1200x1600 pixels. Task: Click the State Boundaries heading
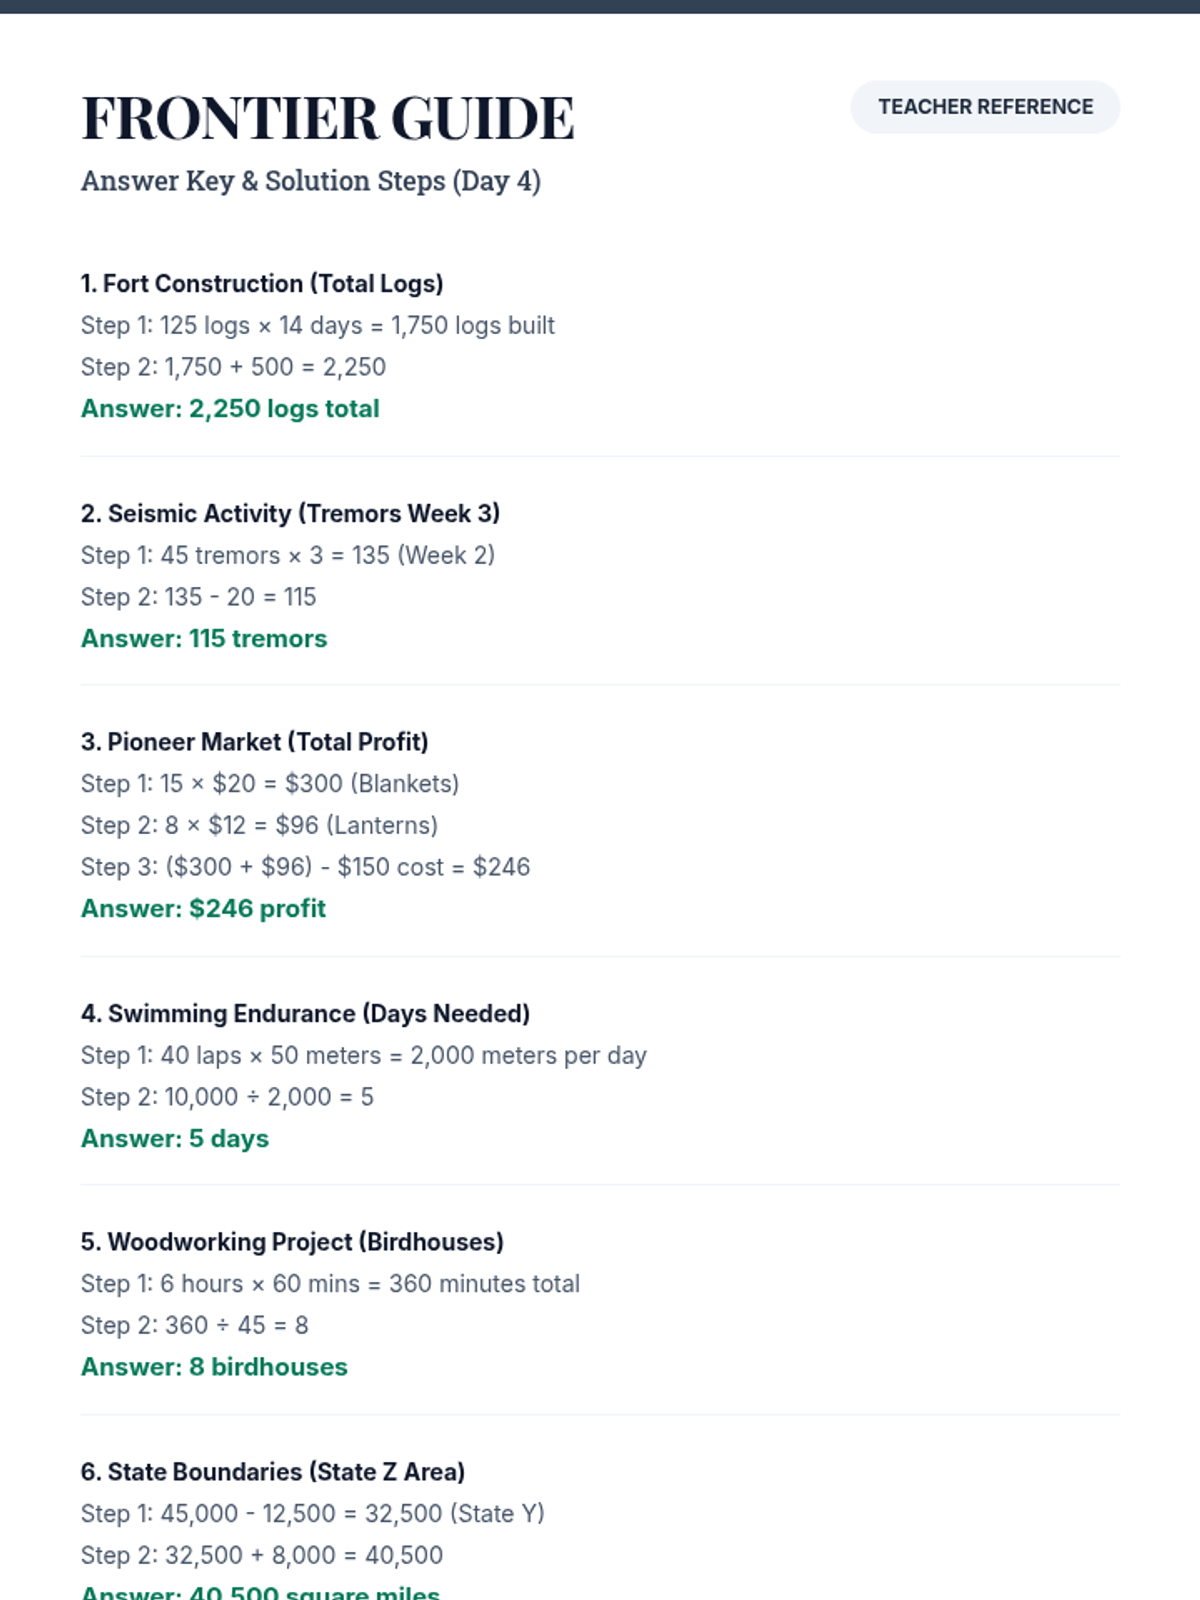273,1472
